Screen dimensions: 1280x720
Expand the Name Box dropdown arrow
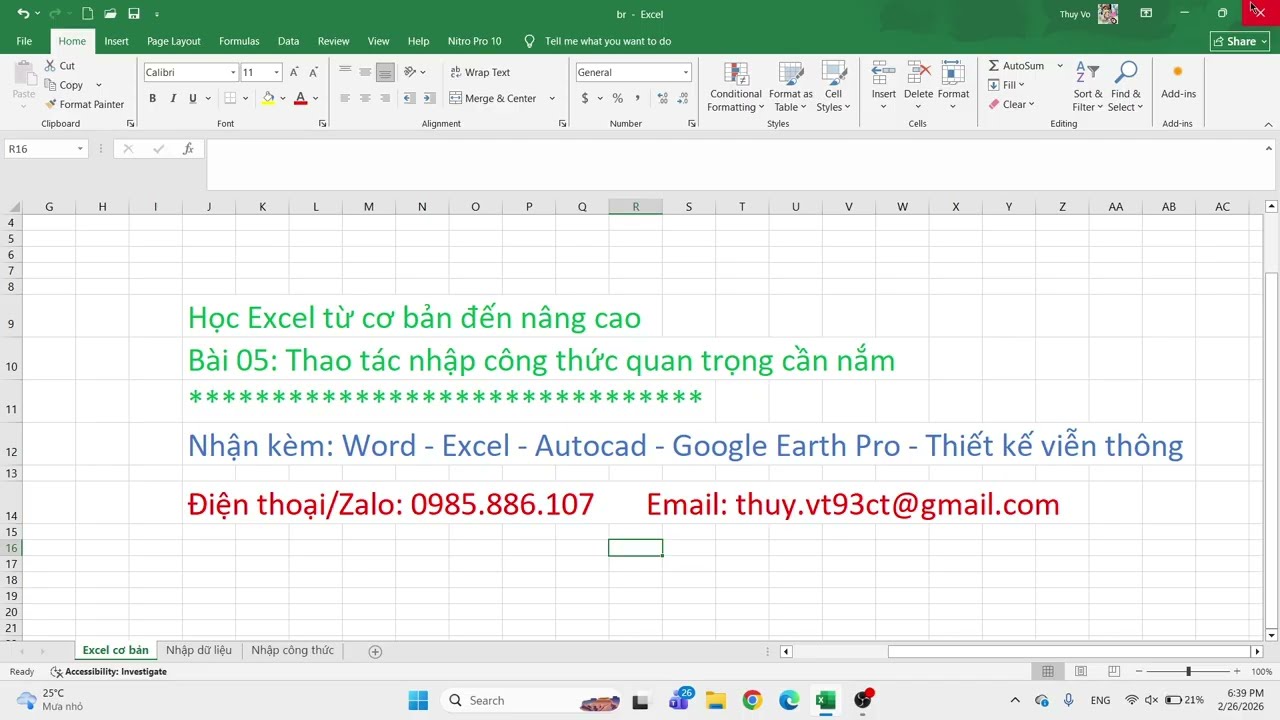coord(80,148)
